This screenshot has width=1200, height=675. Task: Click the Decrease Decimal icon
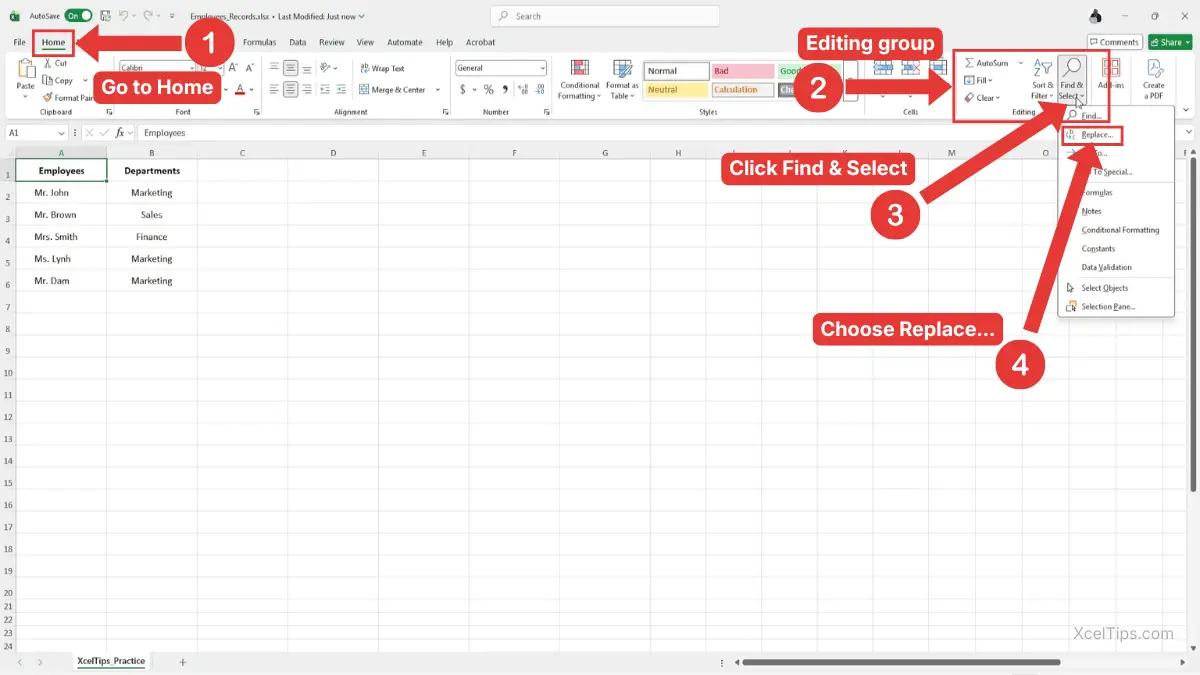539,90
